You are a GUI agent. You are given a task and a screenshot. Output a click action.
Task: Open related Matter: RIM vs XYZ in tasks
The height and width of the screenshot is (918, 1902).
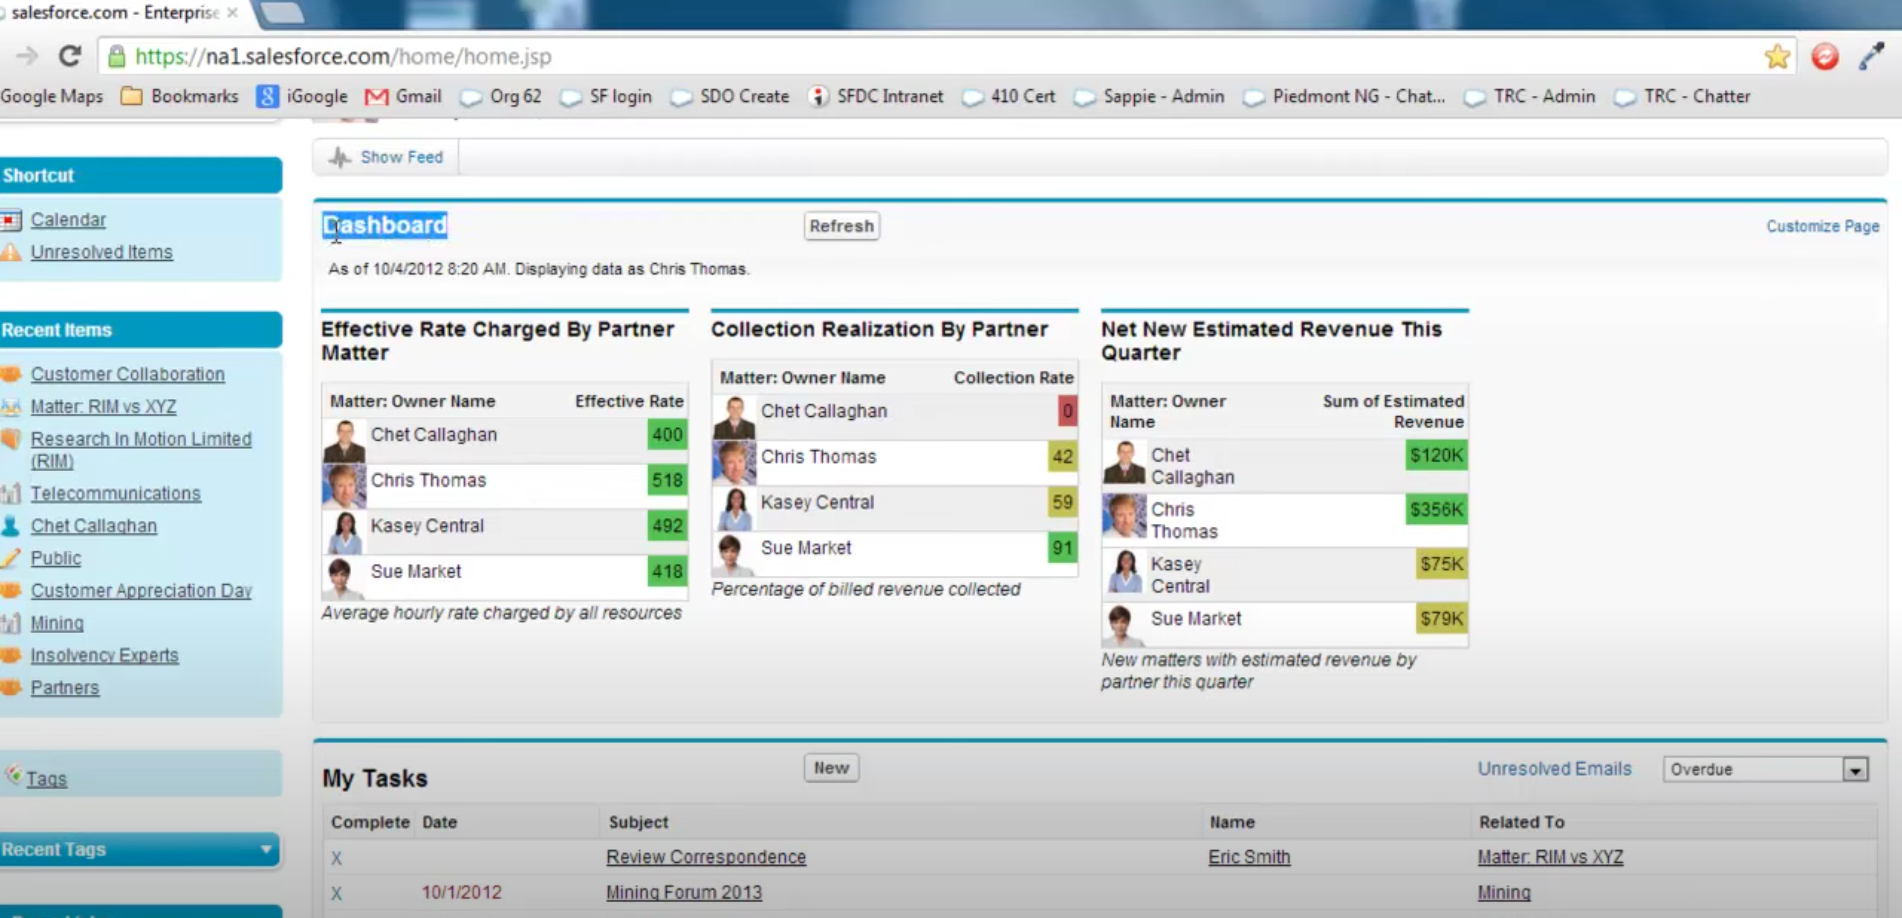[1550, 857]
